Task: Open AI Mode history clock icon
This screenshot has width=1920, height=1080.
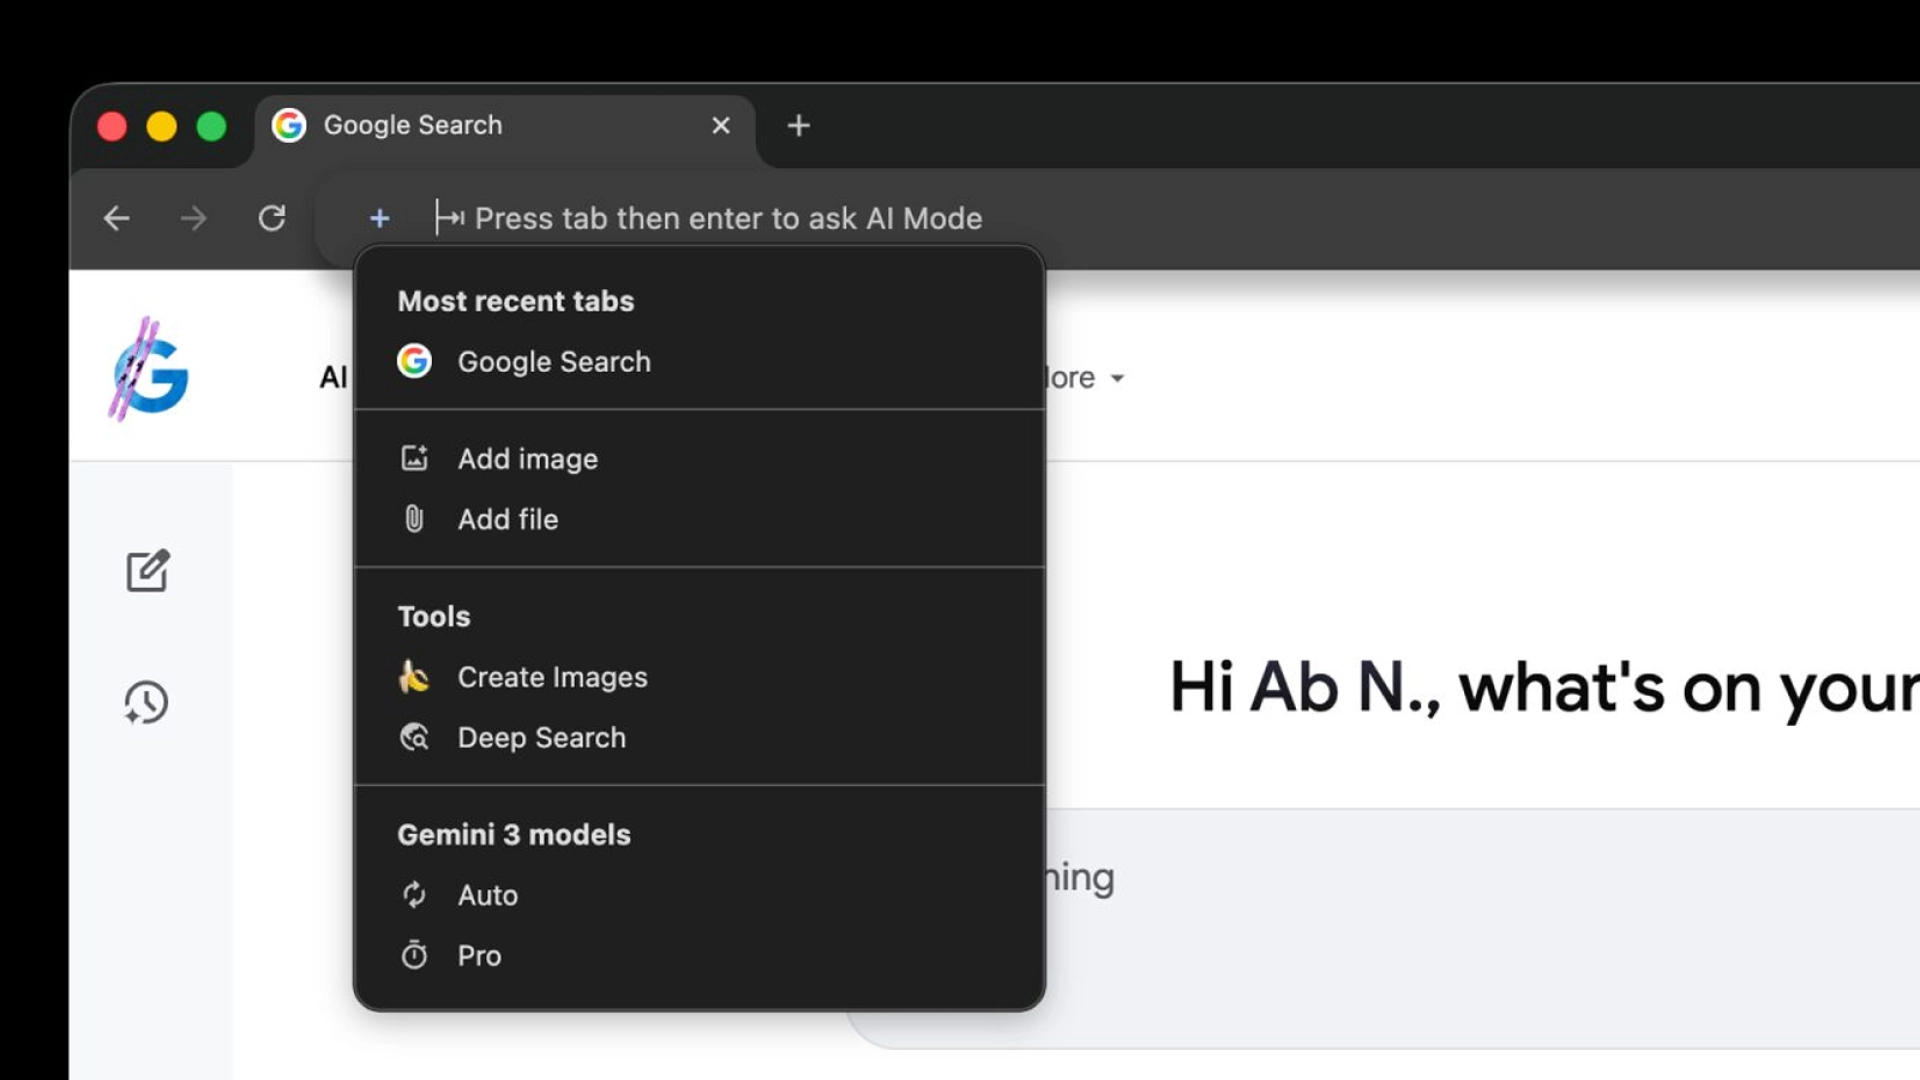Action: 146,702
